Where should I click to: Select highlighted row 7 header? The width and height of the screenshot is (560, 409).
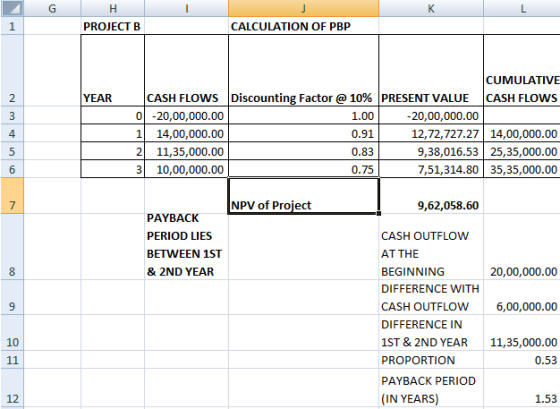pos(12,196)
